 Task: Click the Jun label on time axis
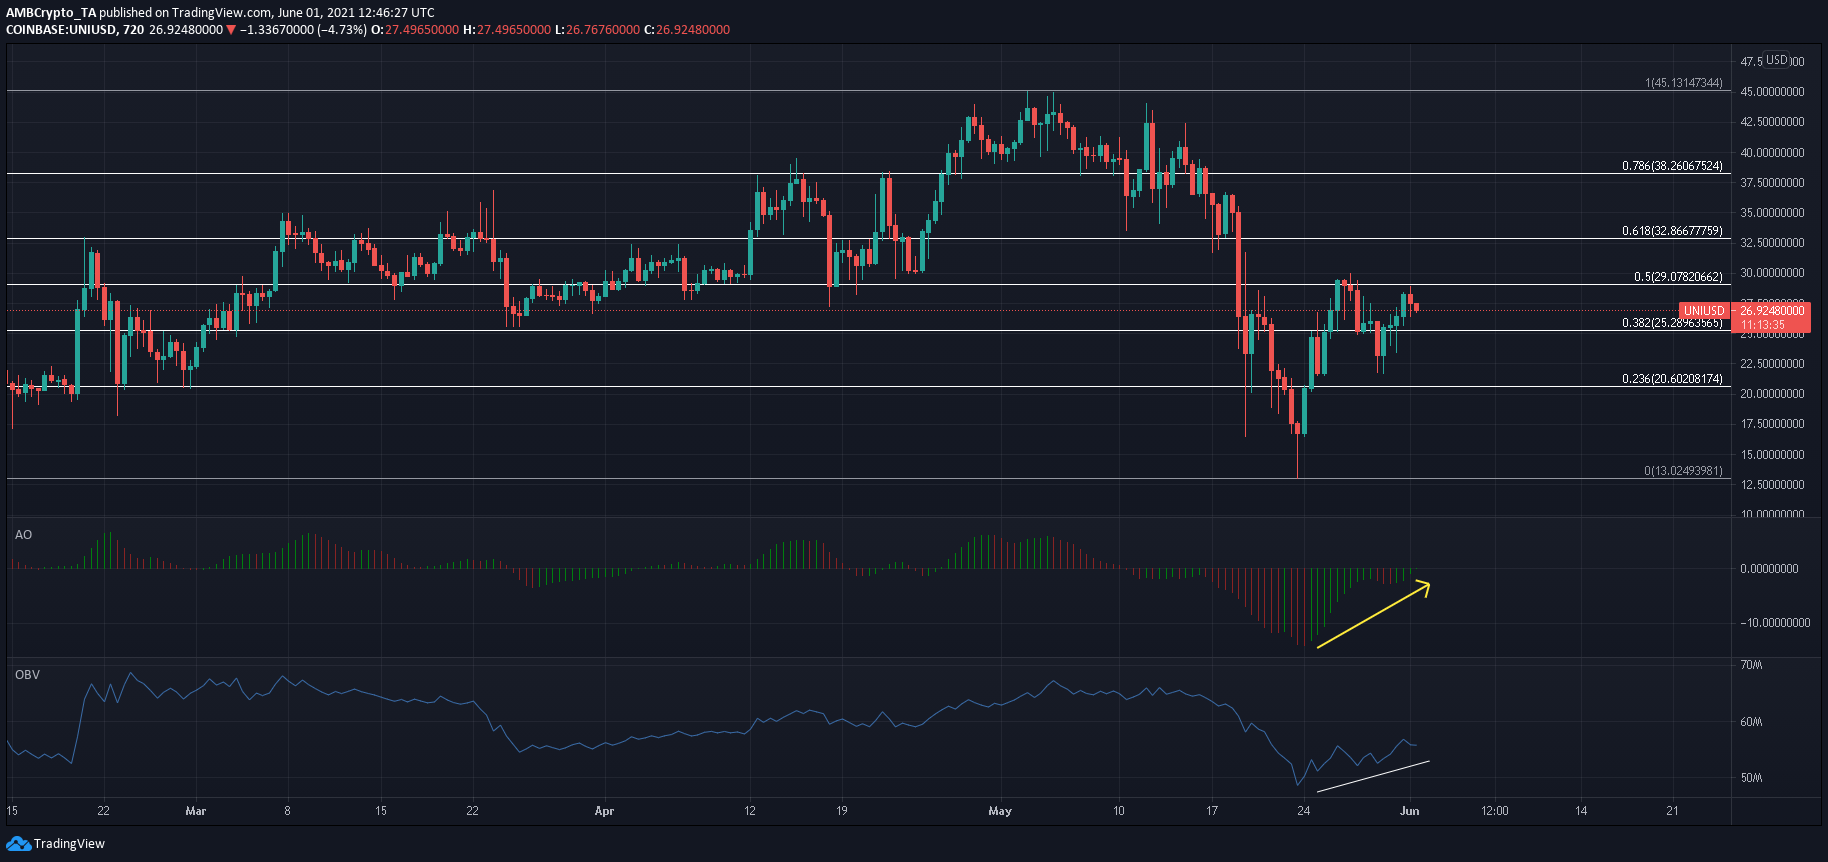pos(1409,811)
